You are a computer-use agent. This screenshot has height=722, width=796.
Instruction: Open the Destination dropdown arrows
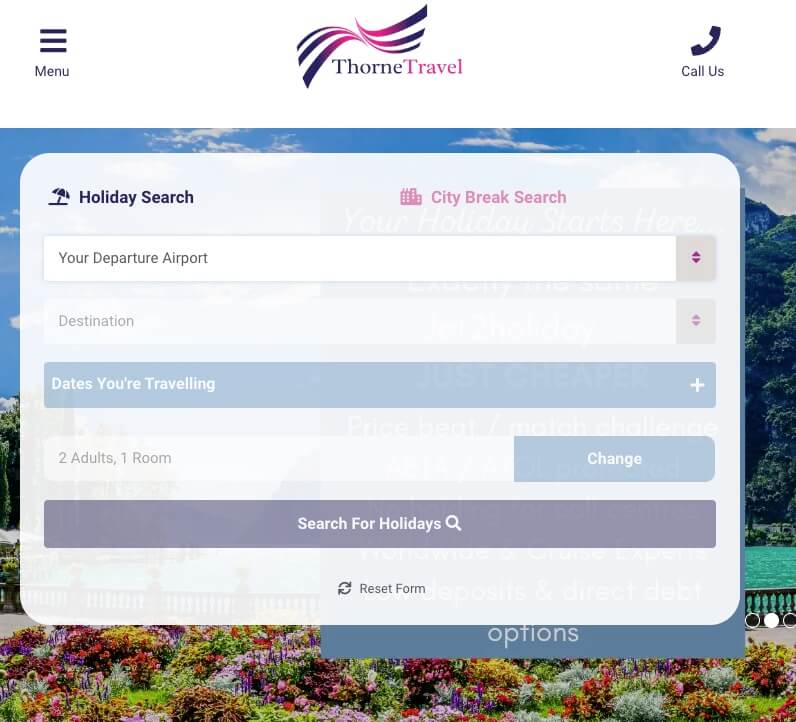point(696,321)
